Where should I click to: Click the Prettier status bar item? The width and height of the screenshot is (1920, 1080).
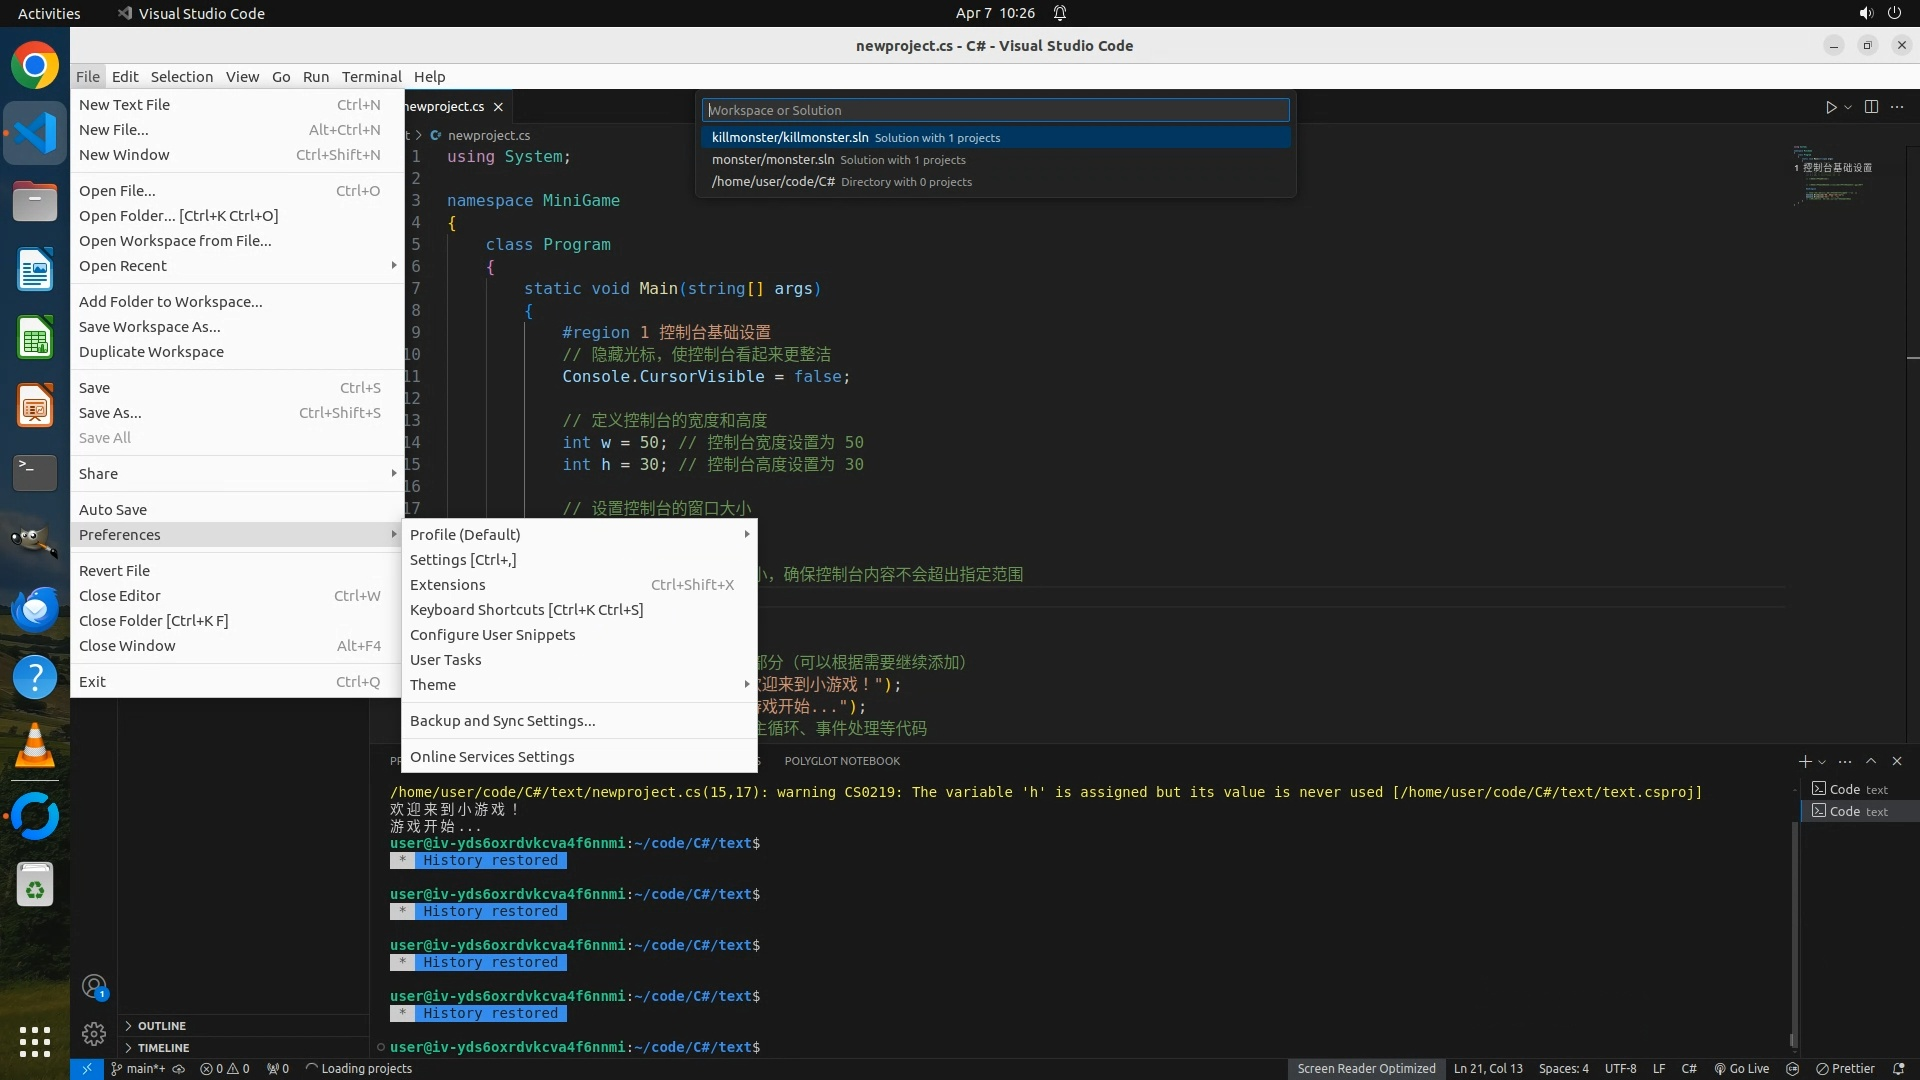pyautogui.click(x=1845, y=1068)
